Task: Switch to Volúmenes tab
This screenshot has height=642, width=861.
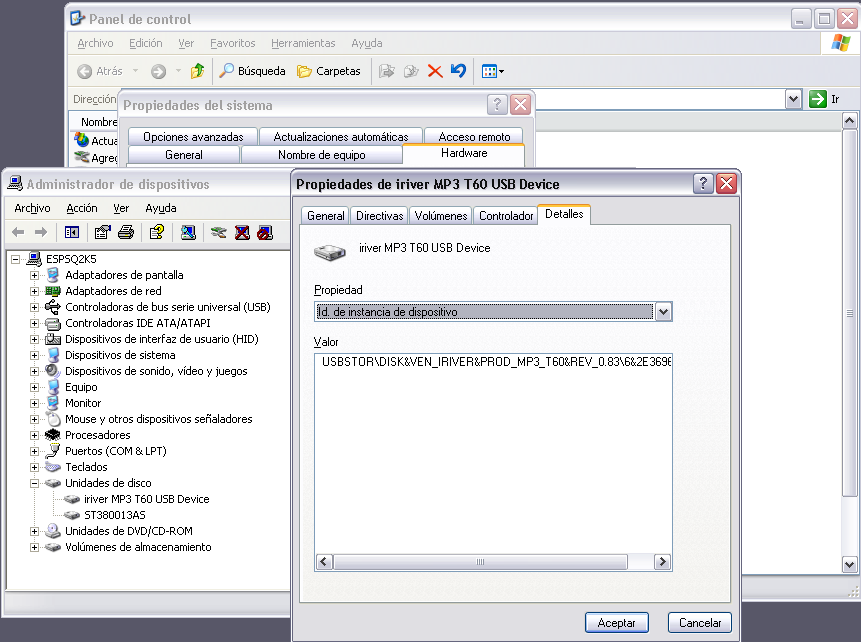Action: point(441,216)
